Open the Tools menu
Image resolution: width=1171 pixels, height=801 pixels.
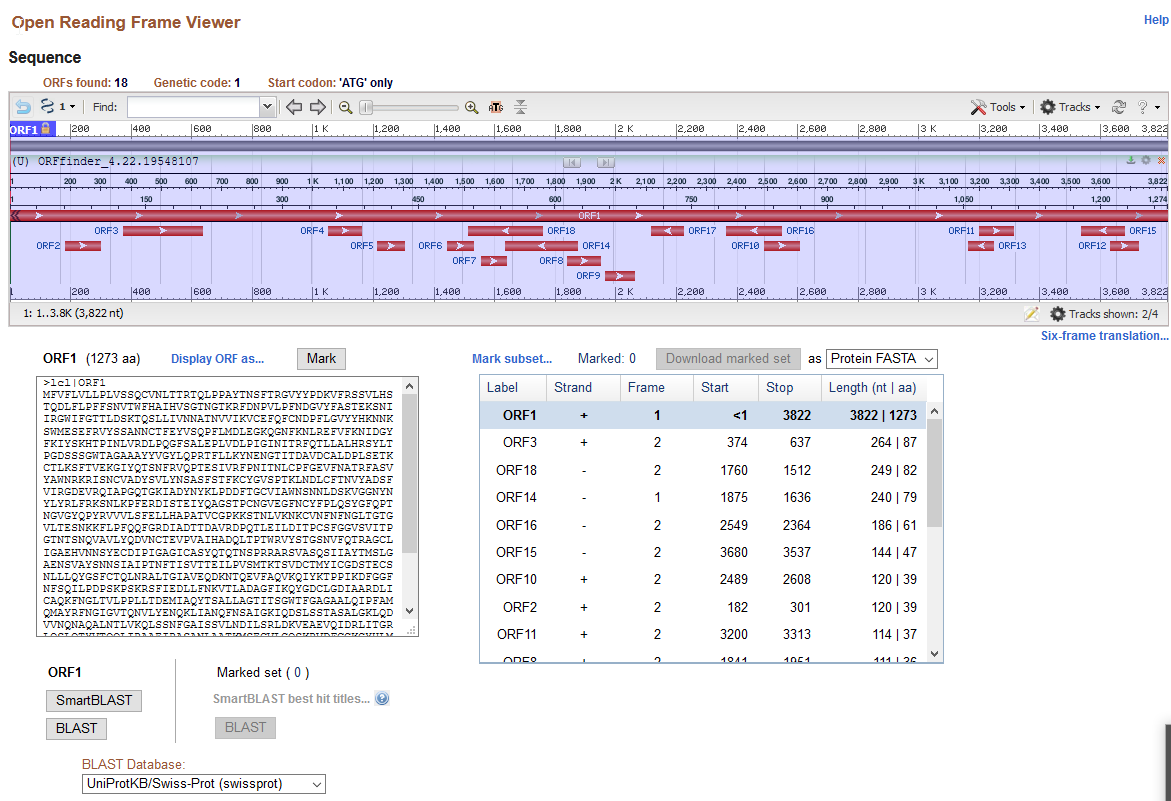[x=997, y=107]
